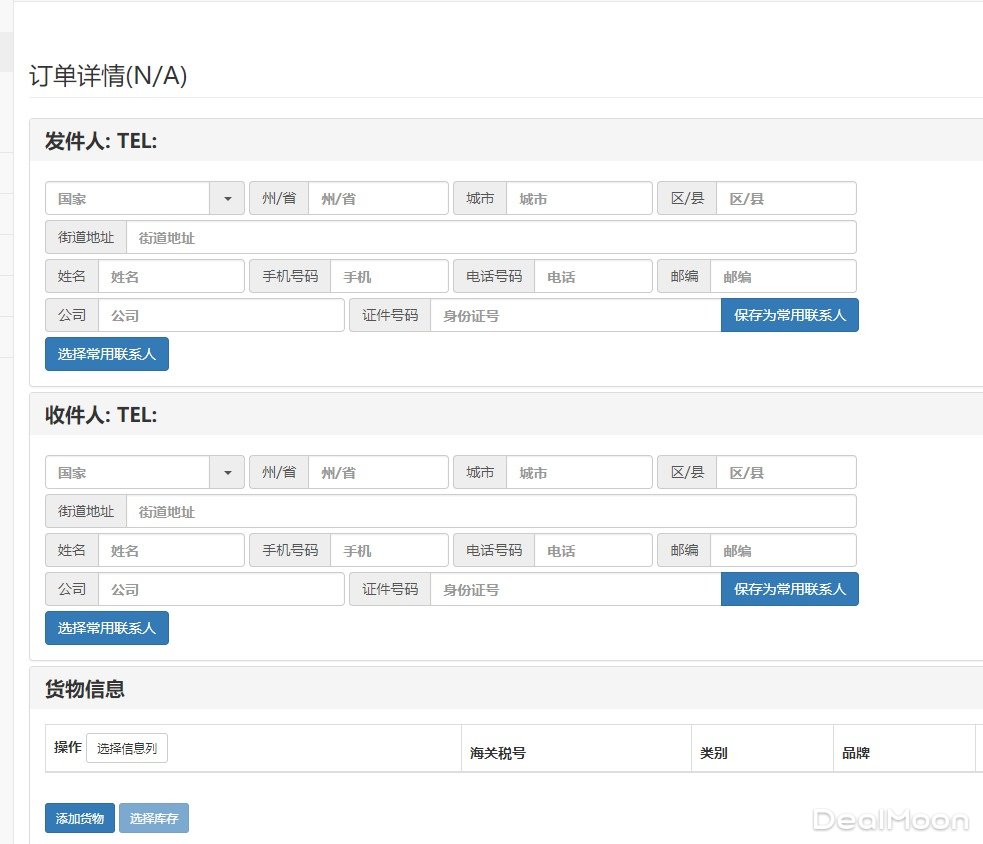Click sender's 保存为常用联系人 button
This screenshot has height=844, width=983.
click(789, 315)
